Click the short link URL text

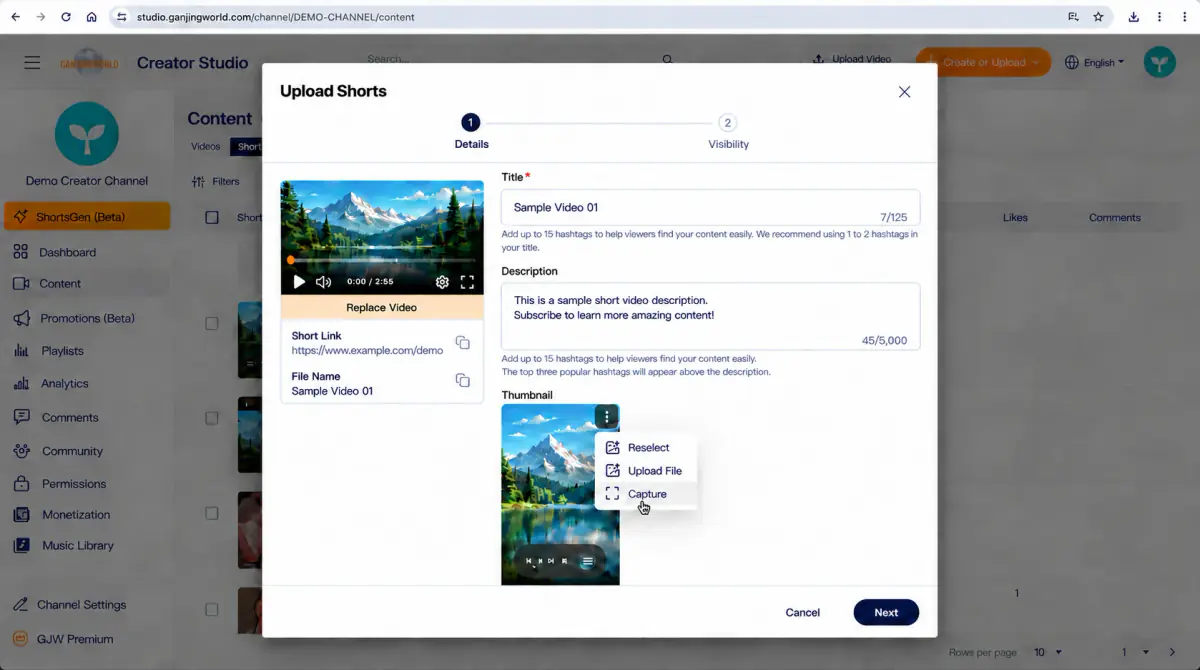[x=367, y=351]
